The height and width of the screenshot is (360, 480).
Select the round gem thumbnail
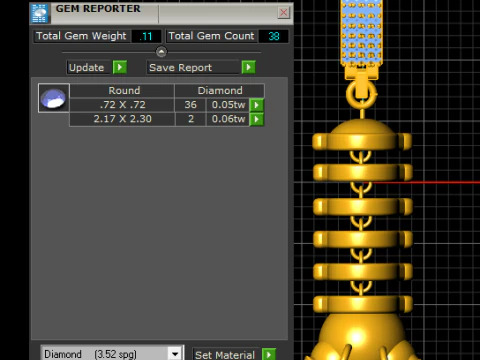tap(54, 98)
